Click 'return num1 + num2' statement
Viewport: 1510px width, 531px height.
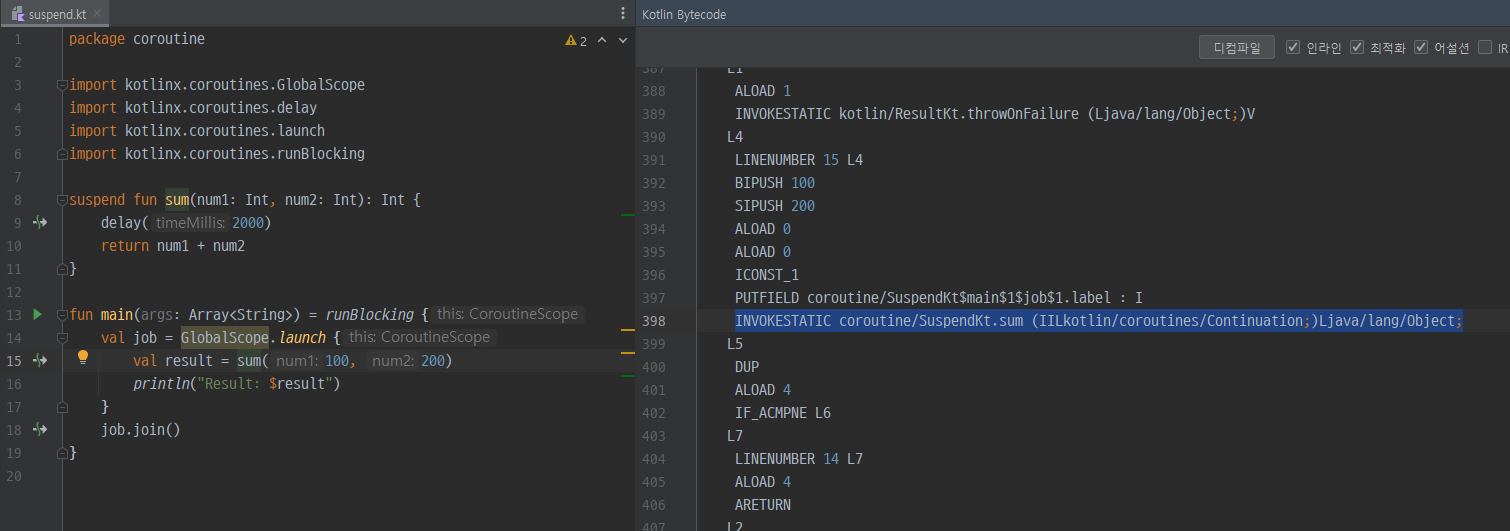point(173,246)
